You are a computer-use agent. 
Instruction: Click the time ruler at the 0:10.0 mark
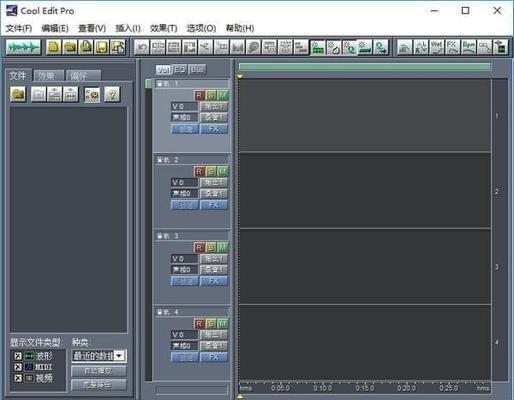click(322, 388)
